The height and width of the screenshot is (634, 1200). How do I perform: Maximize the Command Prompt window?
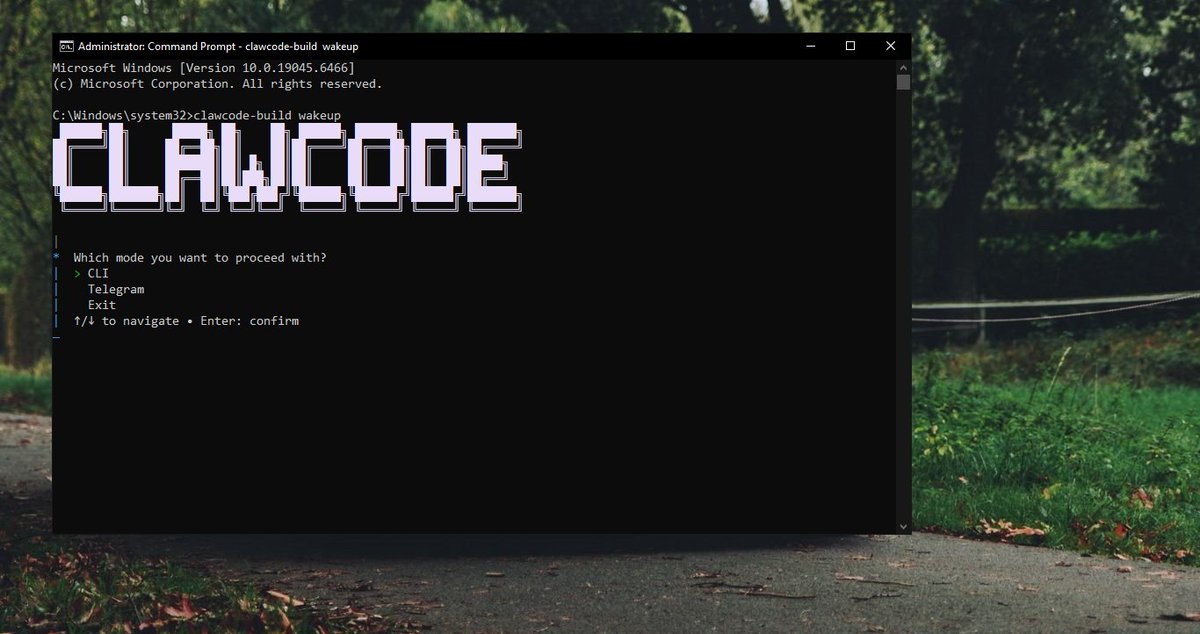click(x=850, y=46)
